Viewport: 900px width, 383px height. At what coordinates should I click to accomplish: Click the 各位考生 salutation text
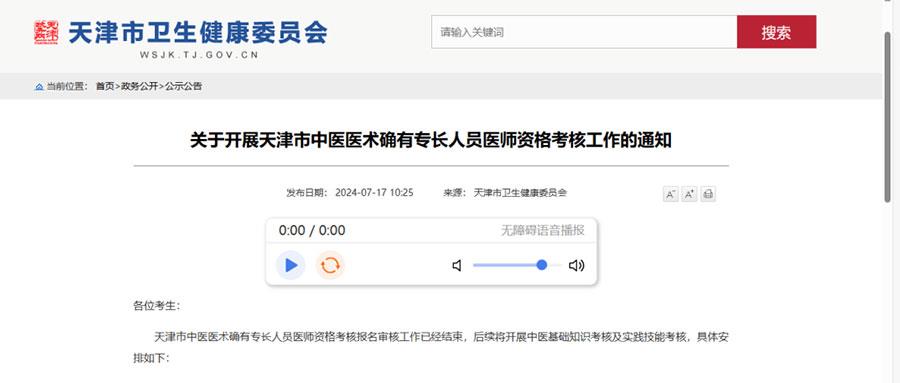[157, 306]
